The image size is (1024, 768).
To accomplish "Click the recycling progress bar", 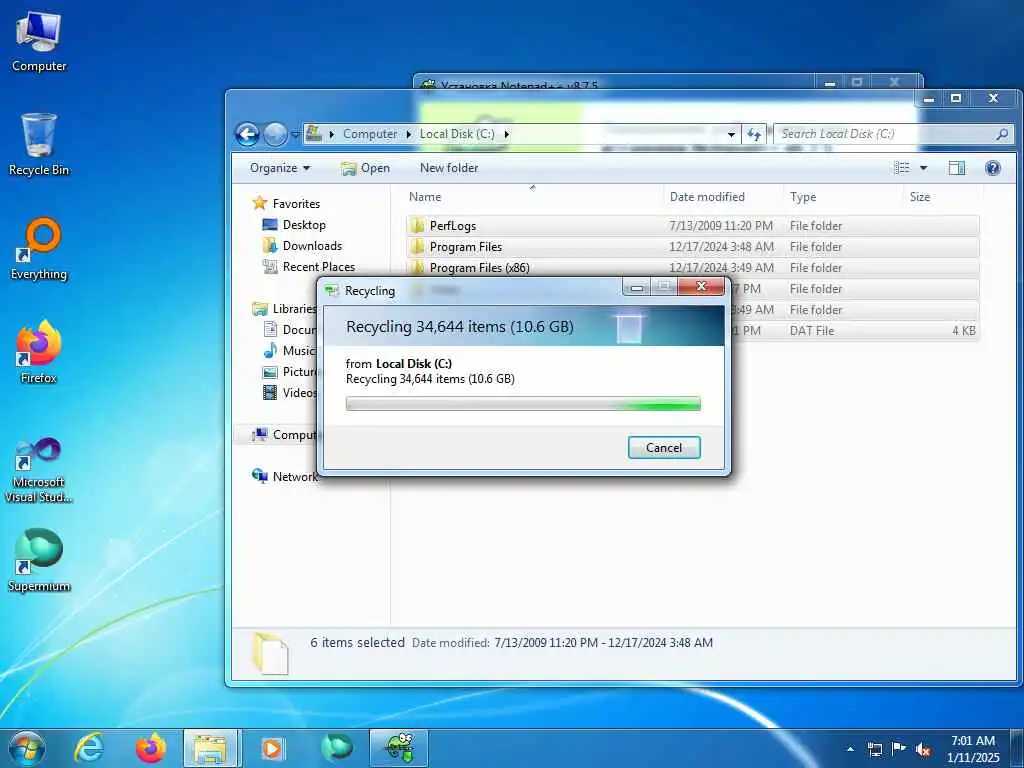I will coord(523,404).
